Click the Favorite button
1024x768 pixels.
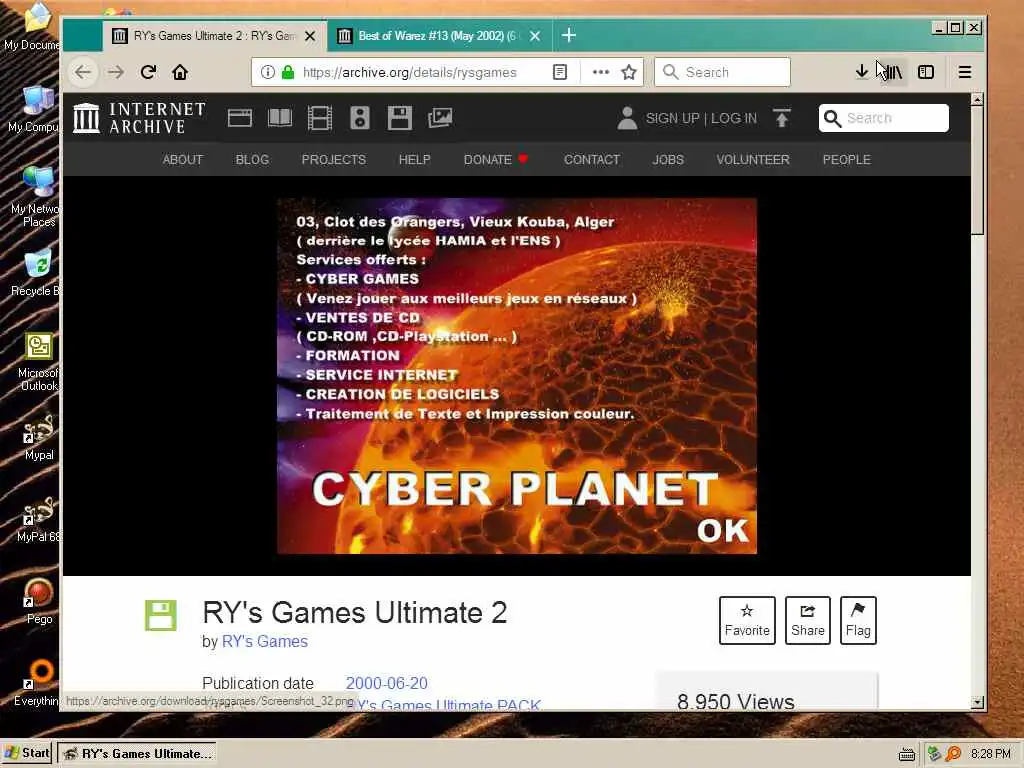pyautogui.click(x=747, y=620)
